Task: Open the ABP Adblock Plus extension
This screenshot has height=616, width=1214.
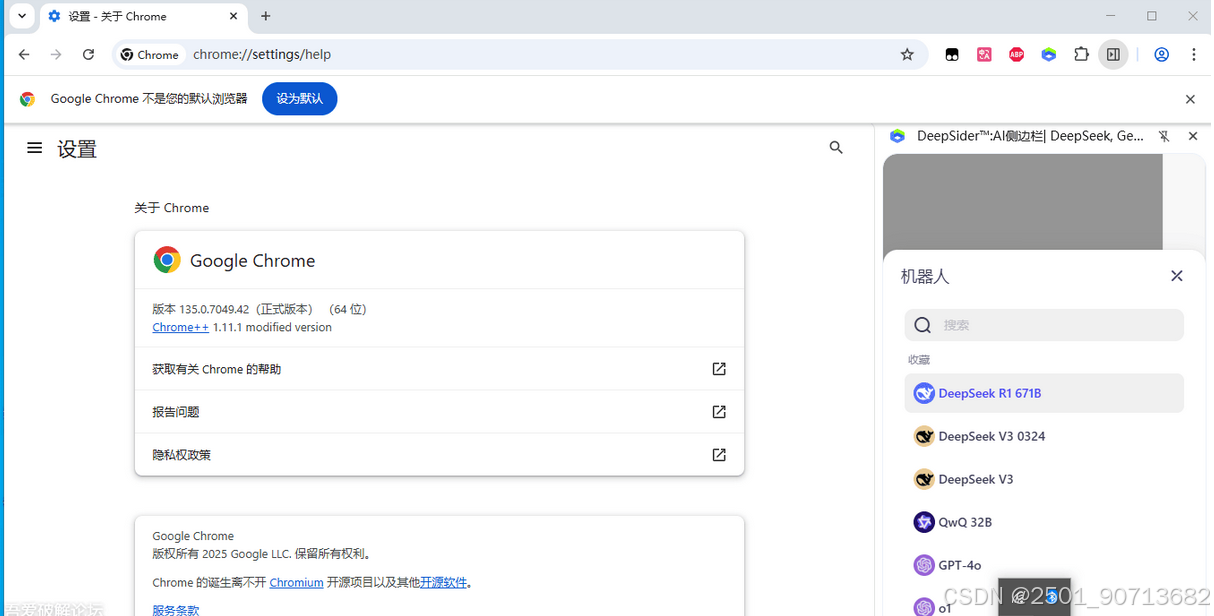Action: click(x=1016, y=55)
